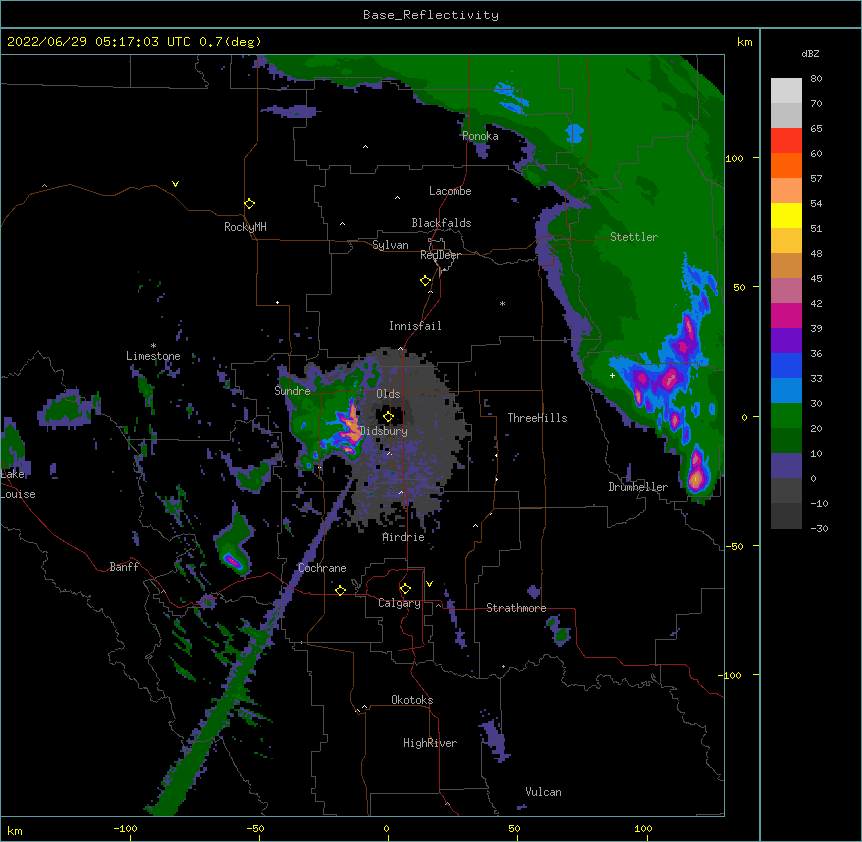This screenshot has width=862, height=842.
Task: Click the 80 value on dBZ legend
Action: pos(816,79)
